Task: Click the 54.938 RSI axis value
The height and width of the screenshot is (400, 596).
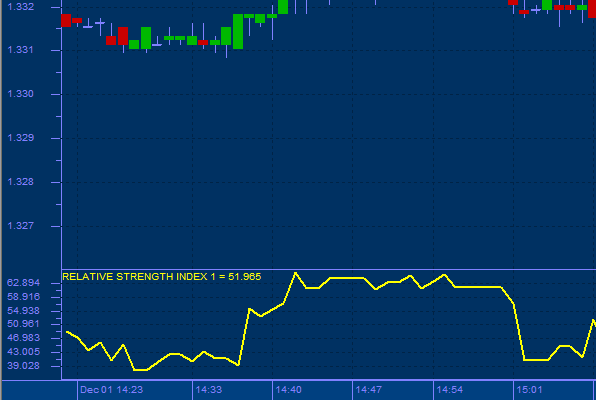Action: click(24, 311)
